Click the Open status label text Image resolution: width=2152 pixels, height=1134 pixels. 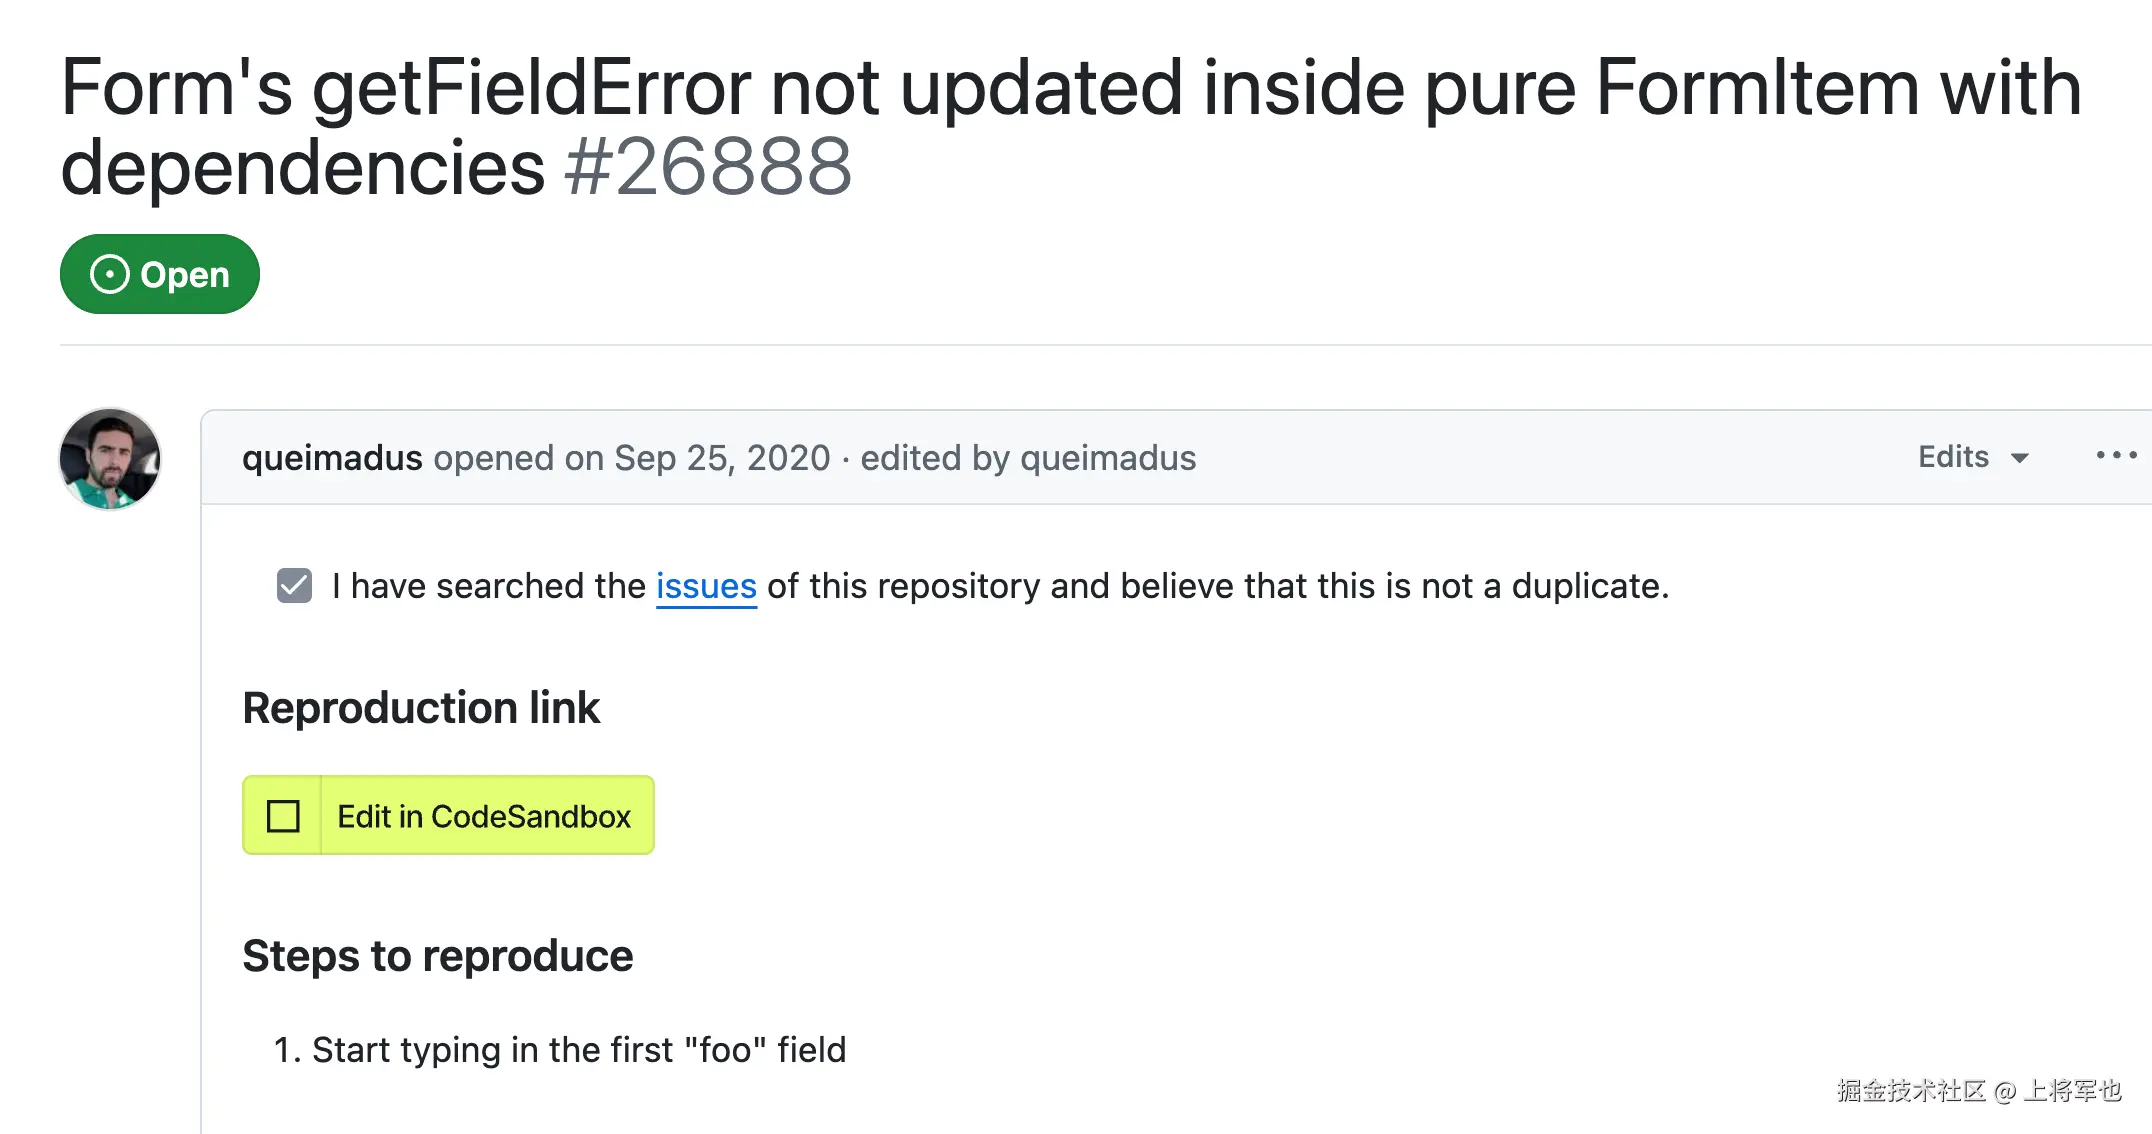pyautogui.click(x=185, y=275)
